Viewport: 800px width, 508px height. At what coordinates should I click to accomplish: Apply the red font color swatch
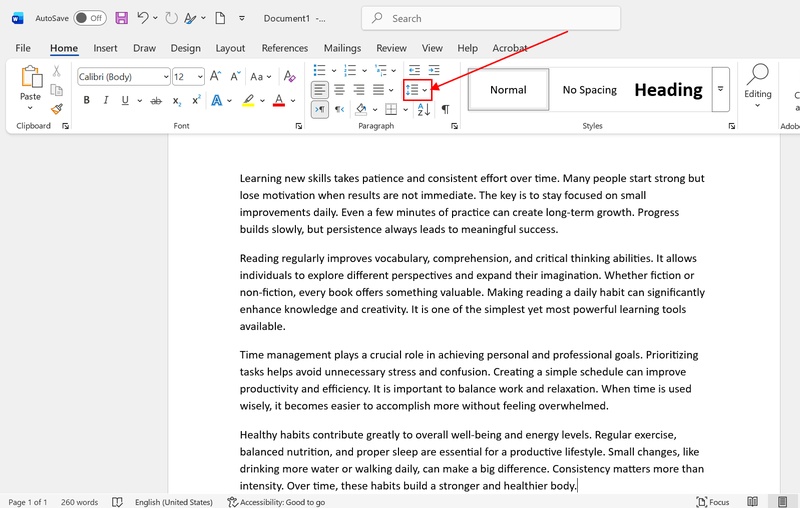click(x=278, y=100)
